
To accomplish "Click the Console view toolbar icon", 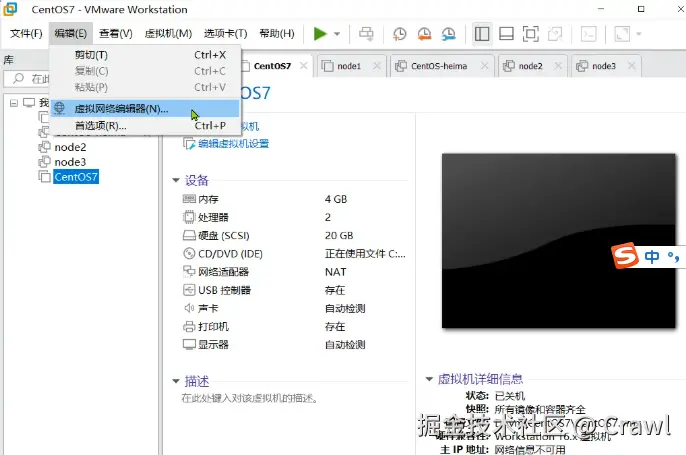I will tap(588, 34).
